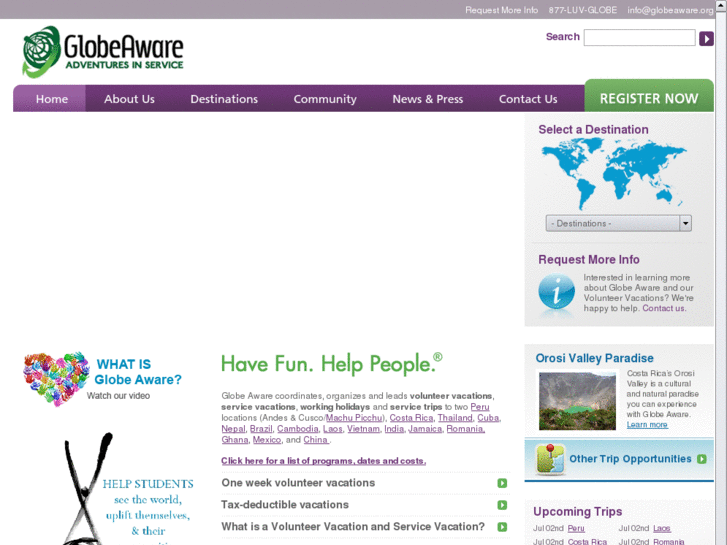Click the 877-LUV-GLOBE phone number

coord(583,10)
